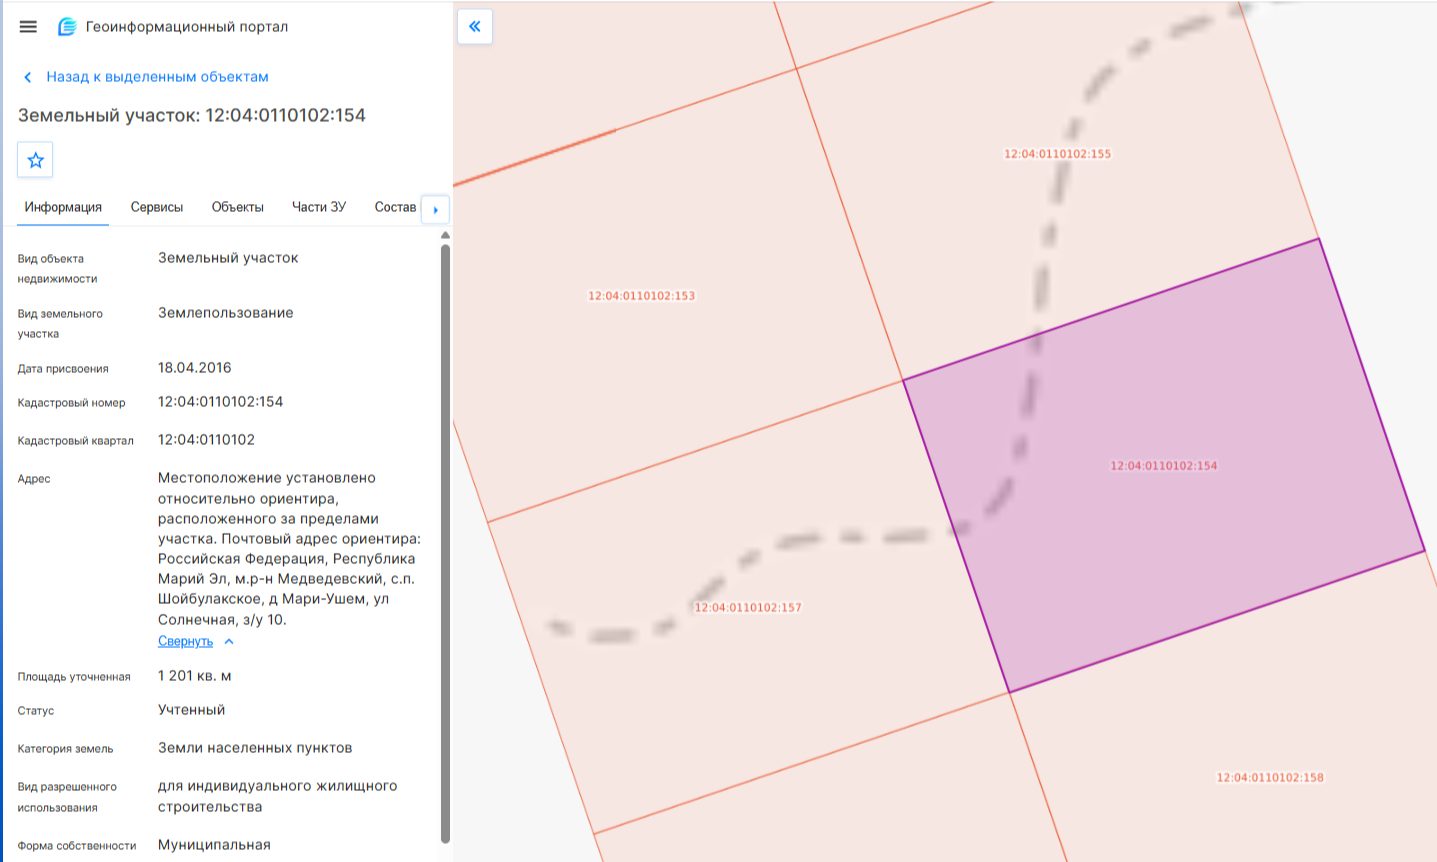Viewport: 1437px width, 862px height.
Task: Click the value Землепользование
Action: point(226,313)
